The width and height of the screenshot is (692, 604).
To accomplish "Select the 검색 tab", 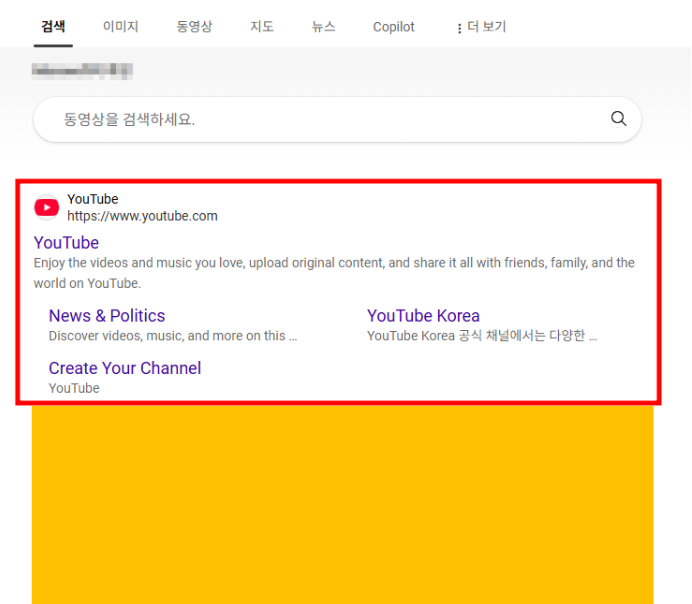I will tap(53, 27).
